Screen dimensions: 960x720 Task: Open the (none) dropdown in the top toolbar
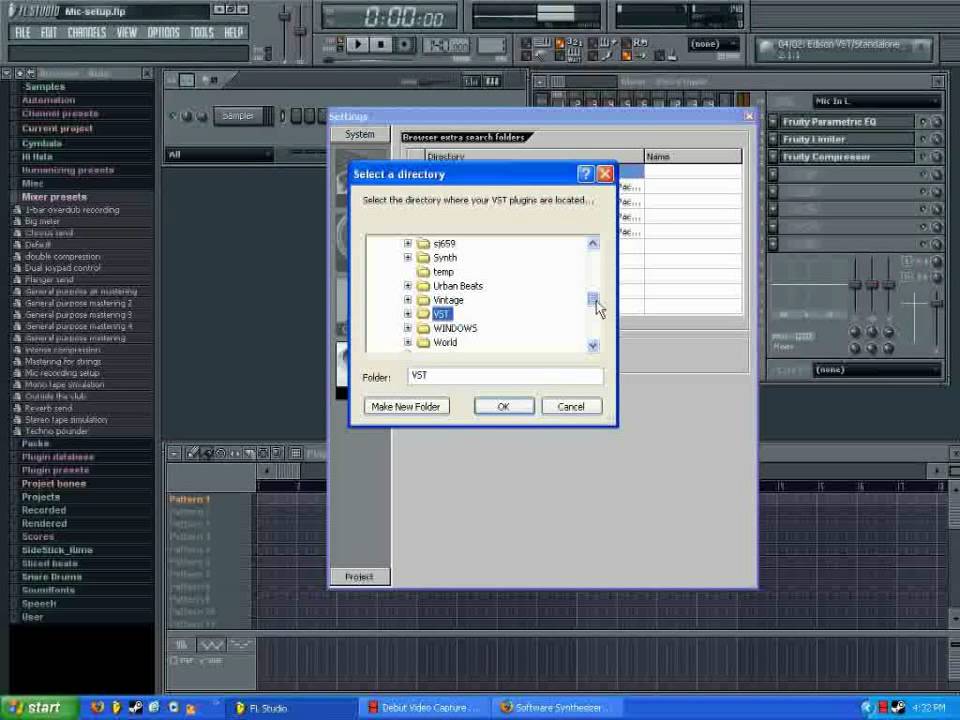click(x=713, y=44)
